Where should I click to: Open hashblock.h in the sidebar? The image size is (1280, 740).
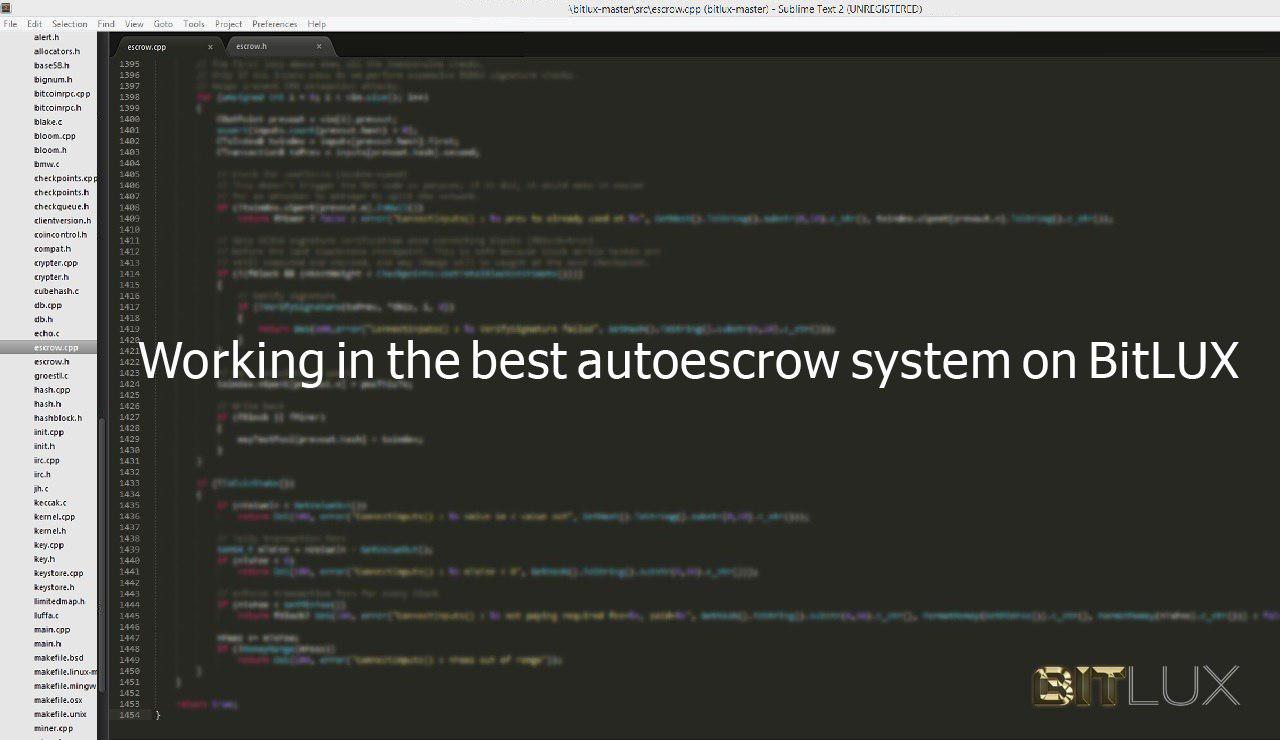click(58, 418)
